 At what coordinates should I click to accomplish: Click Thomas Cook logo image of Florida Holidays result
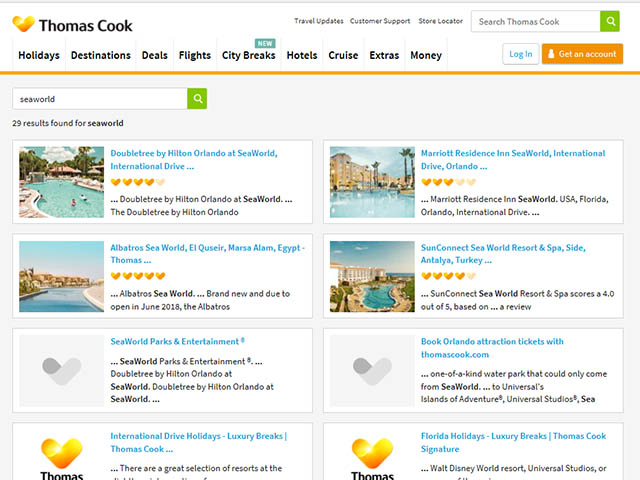coord(372,458)
